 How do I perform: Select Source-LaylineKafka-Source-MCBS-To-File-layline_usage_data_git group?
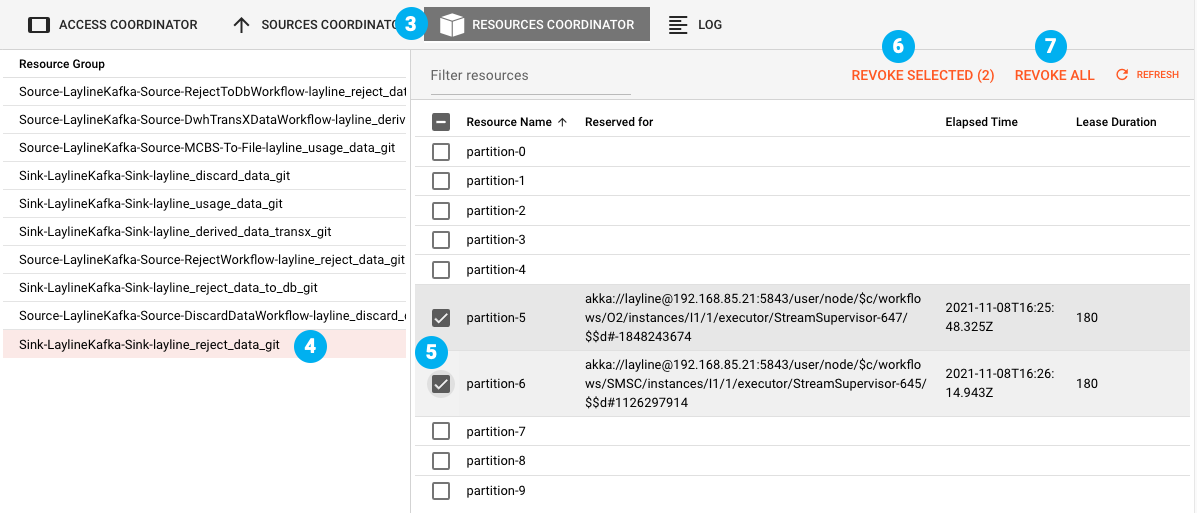click(207, 148)
